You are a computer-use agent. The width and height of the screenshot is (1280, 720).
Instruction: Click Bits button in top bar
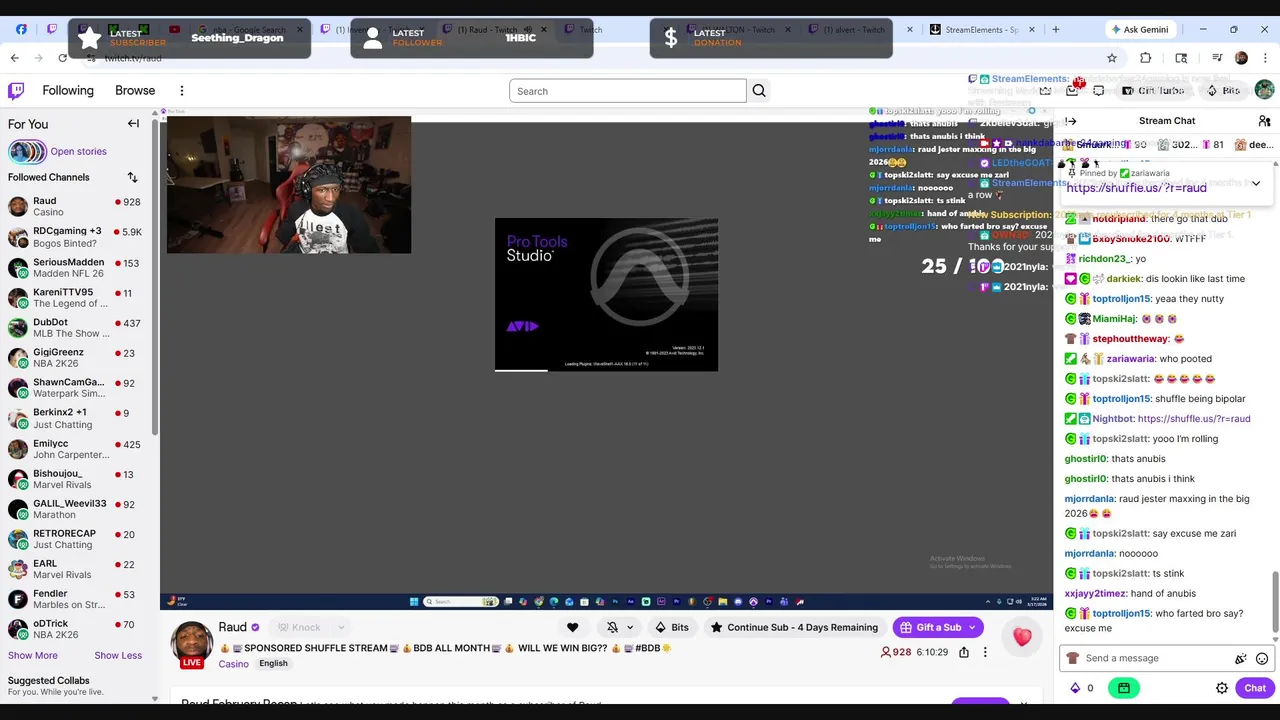click(1222, 90)
